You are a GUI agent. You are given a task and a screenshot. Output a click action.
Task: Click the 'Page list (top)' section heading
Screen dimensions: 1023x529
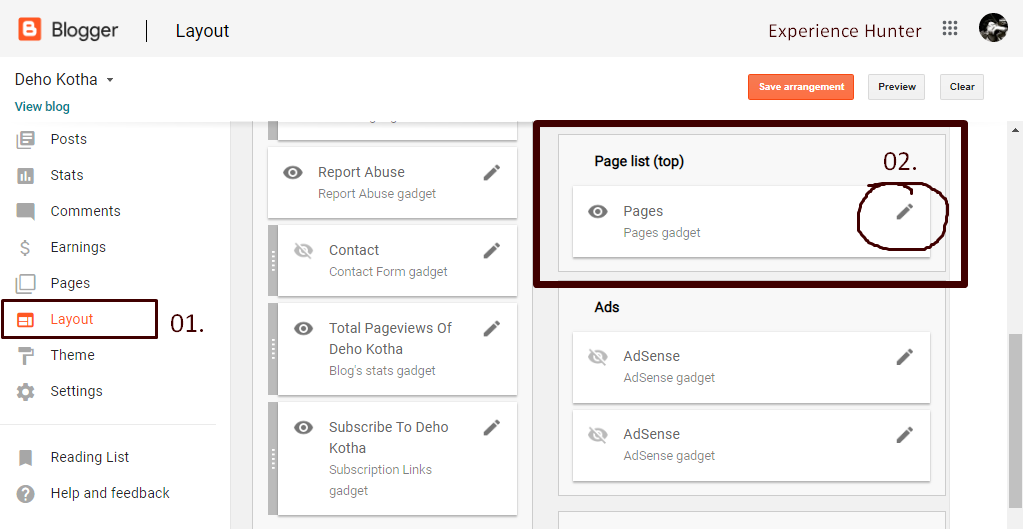(x=639, y=162)
